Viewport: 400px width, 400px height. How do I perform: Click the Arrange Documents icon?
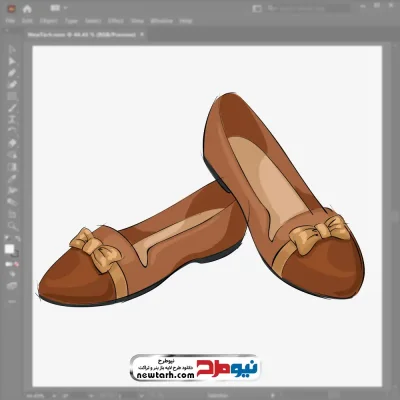point(257,8)
